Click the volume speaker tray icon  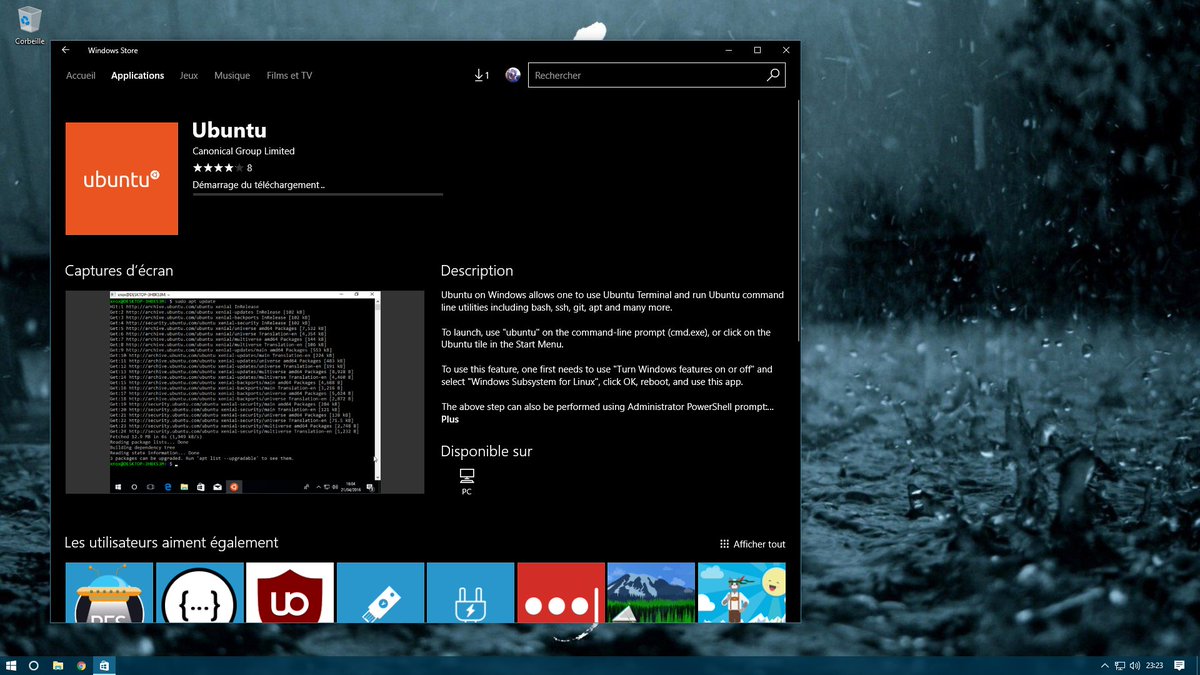(1135, 665)
